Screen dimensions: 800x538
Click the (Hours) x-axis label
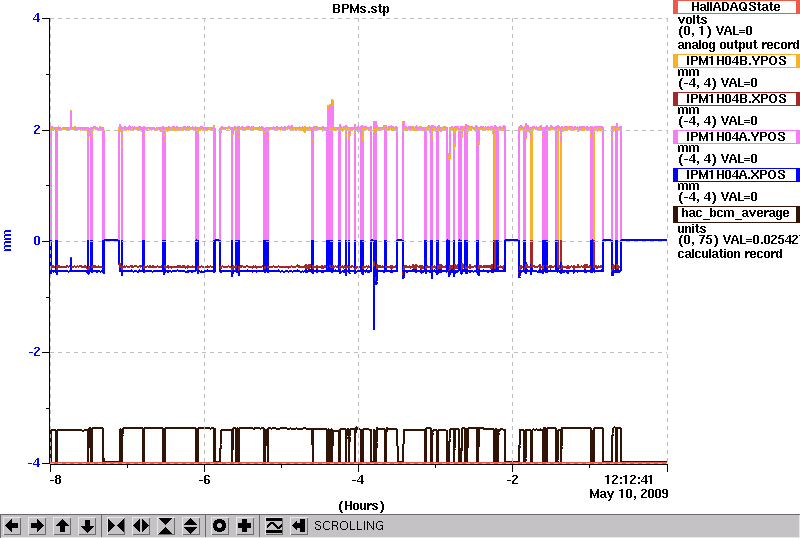(x=361, y=506)
